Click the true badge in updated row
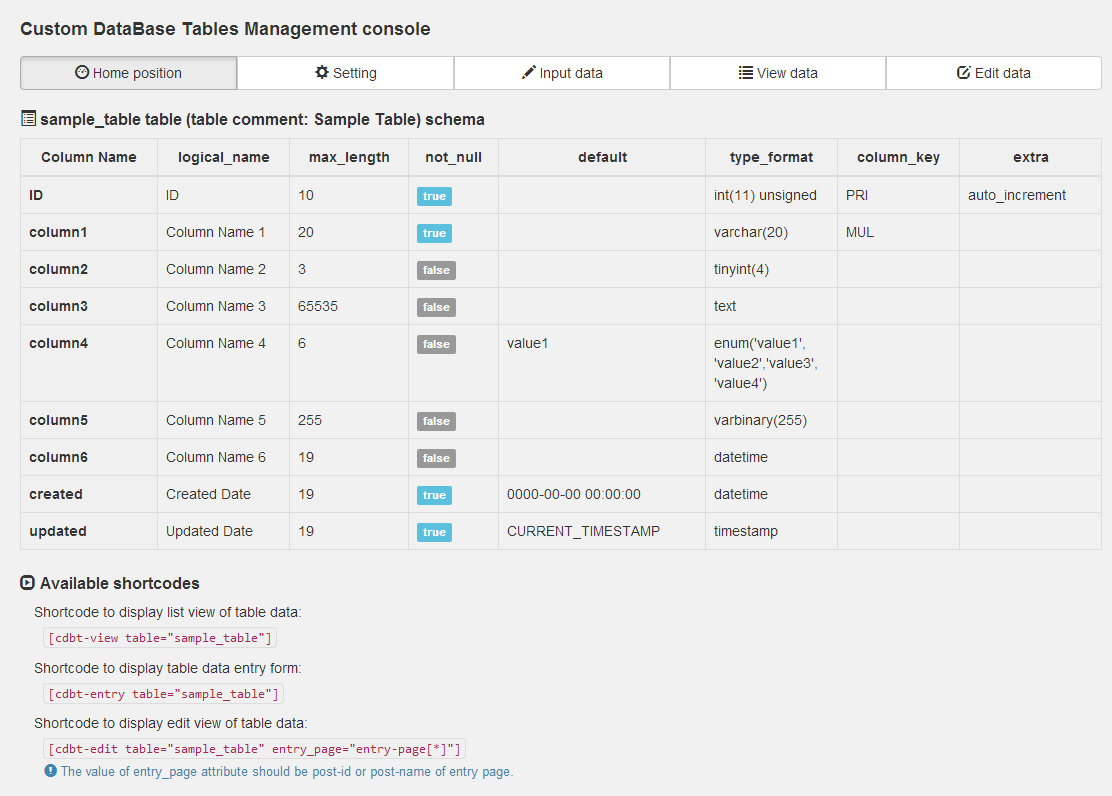 click(434, 532)
